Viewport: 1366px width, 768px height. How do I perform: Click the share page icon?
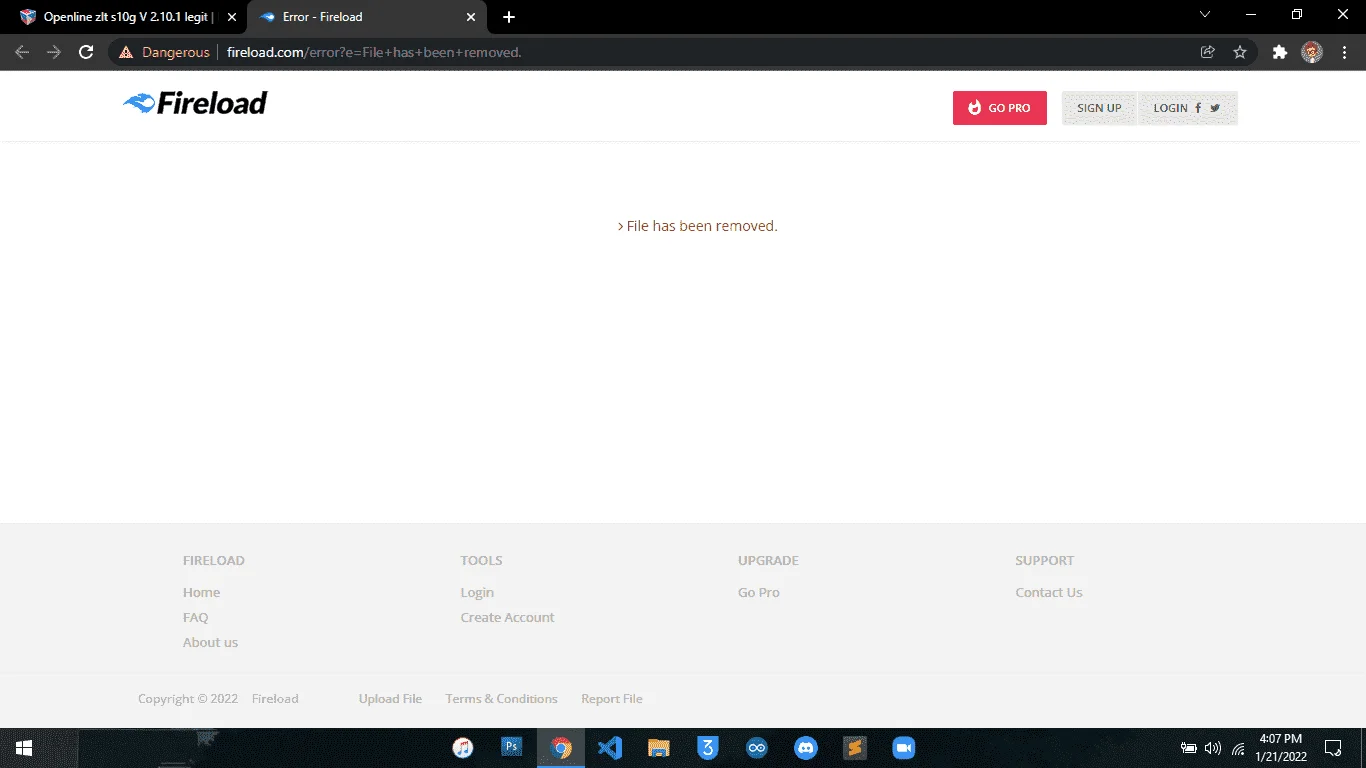(x=1208, y=52)
